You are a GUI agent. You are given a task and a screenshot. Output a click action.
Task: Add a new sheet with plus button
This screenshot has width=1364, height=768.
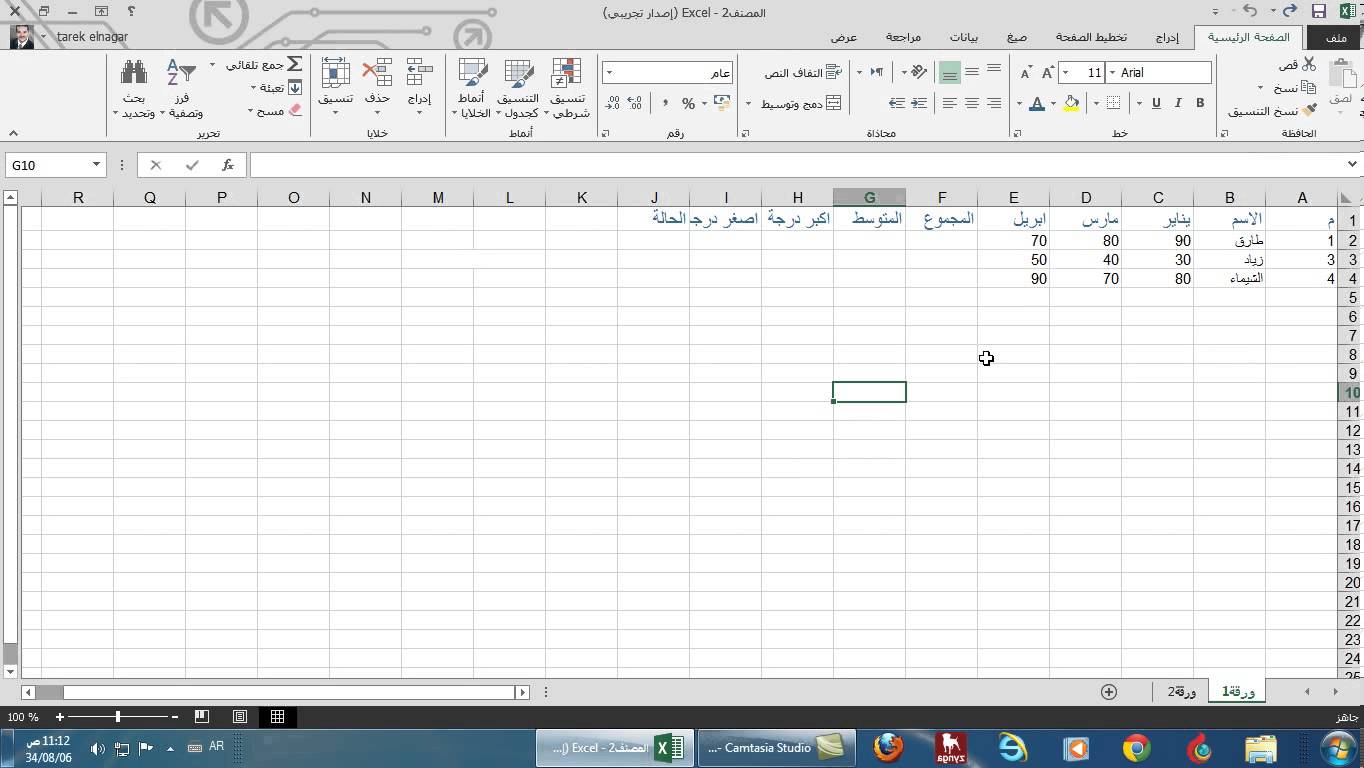[1108, 691]
